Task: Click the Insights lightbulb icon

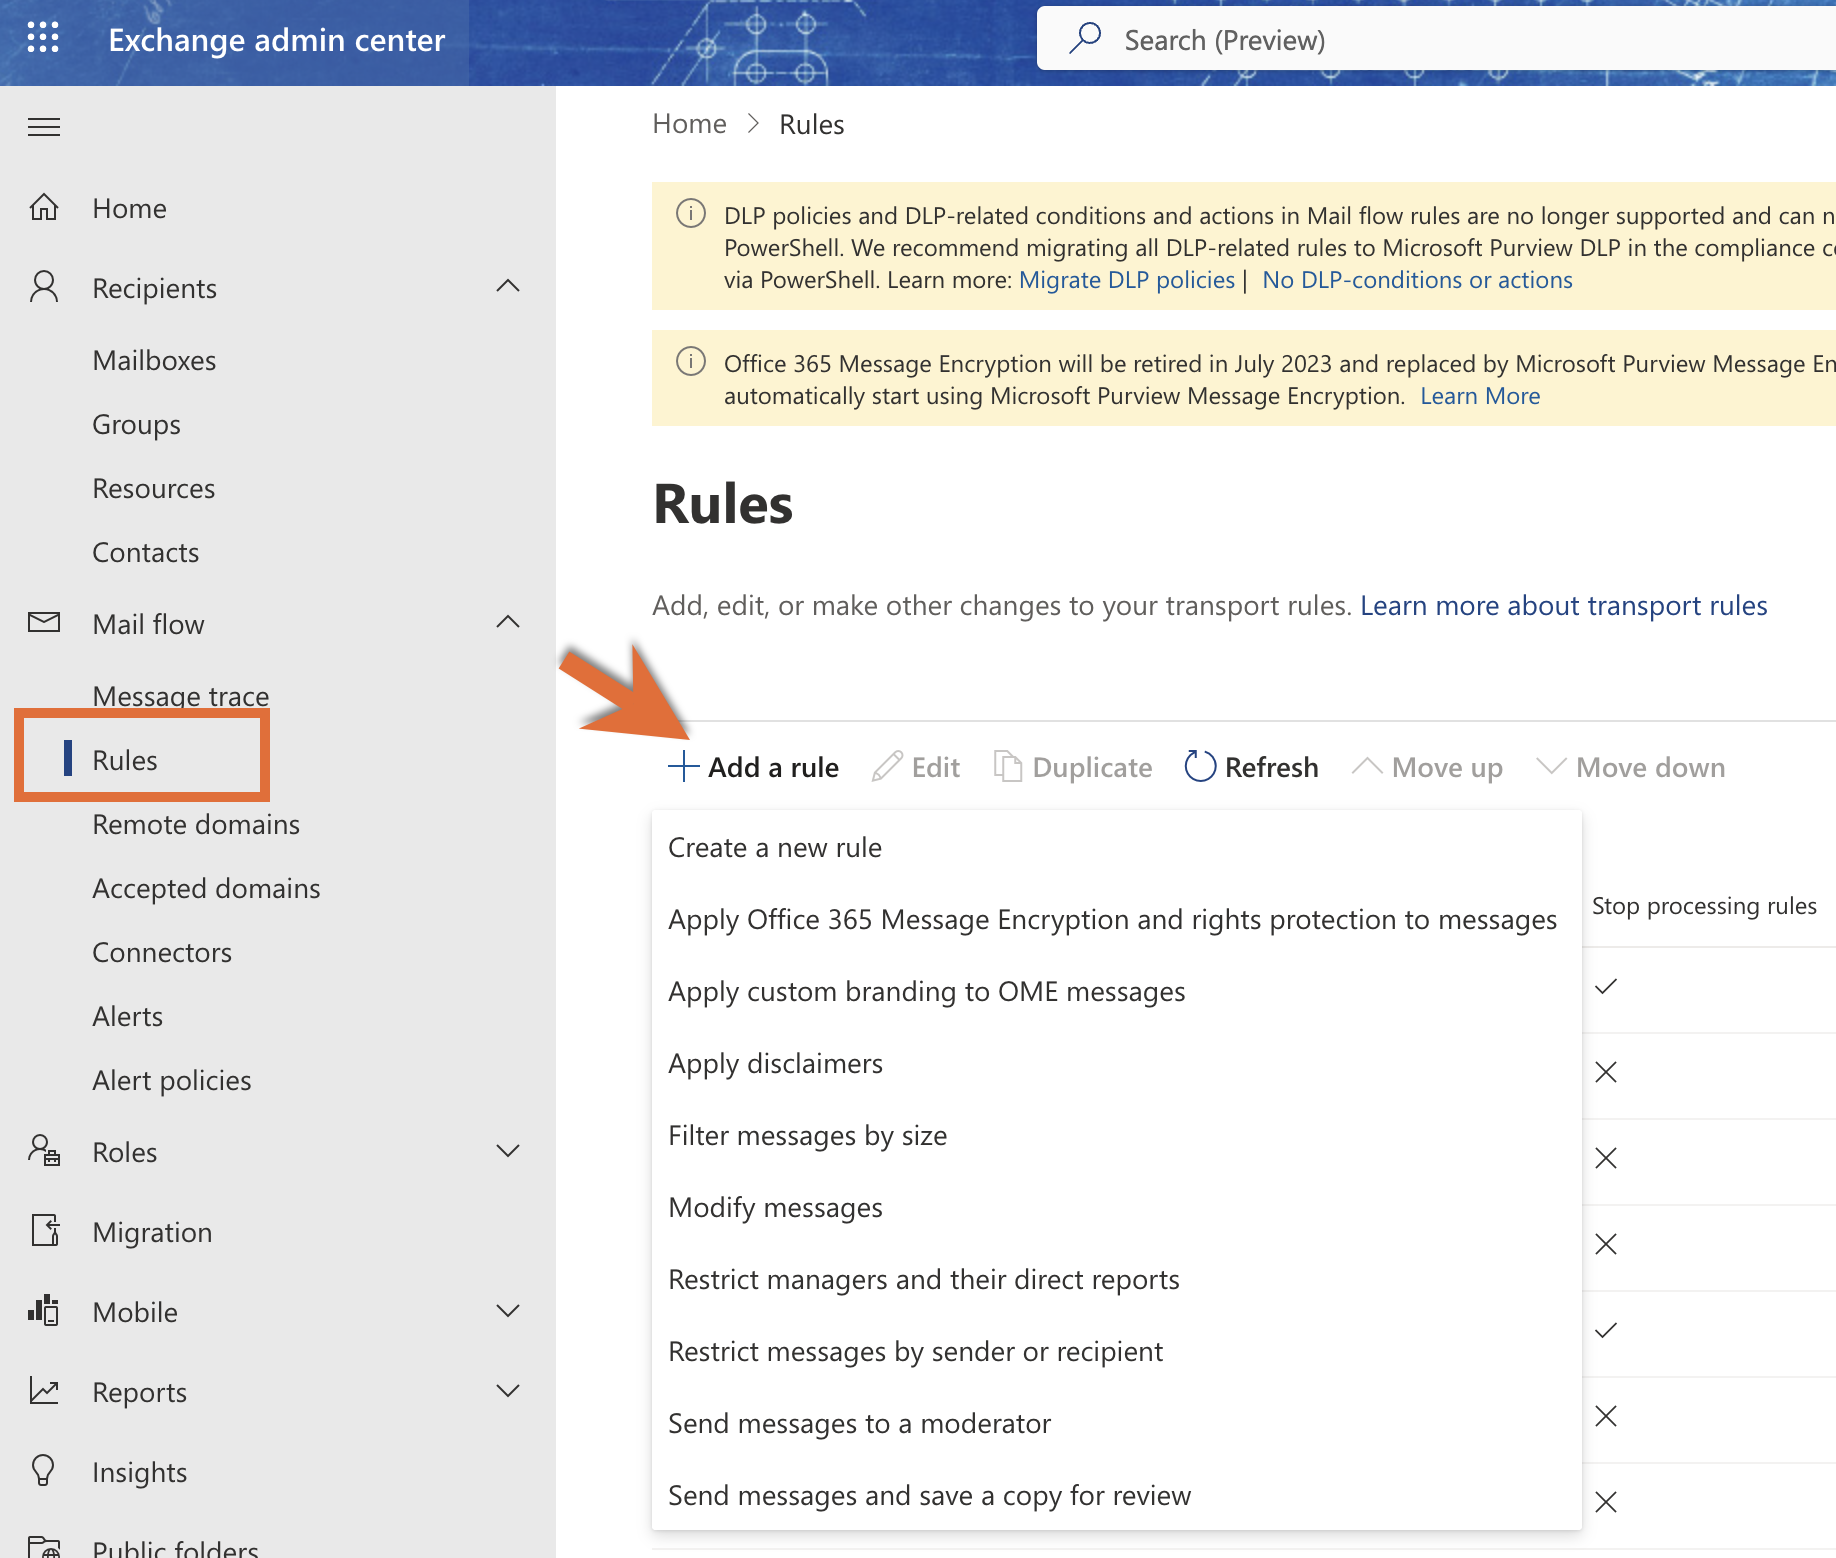Action: click(x=44, y=1470)
